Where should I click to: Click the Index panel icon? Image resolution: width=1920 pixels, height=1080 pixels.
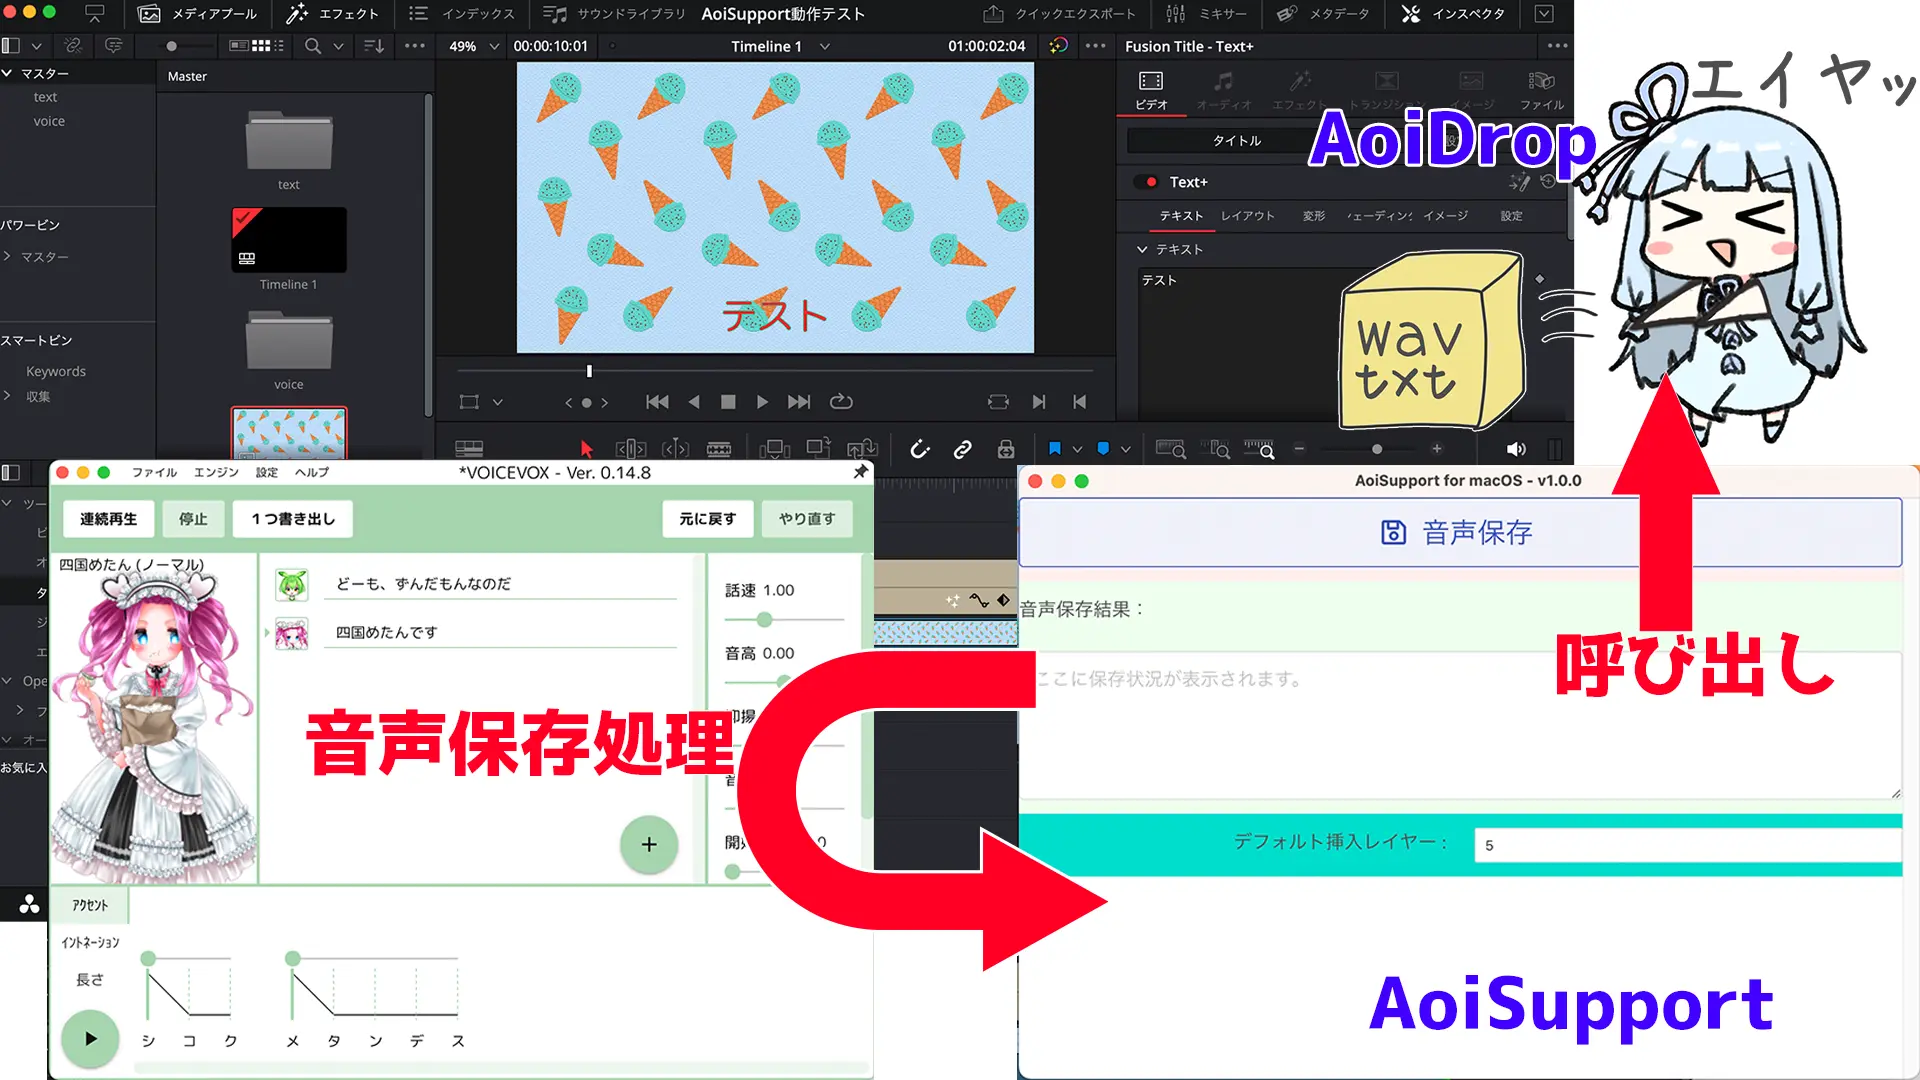(417, 13)
